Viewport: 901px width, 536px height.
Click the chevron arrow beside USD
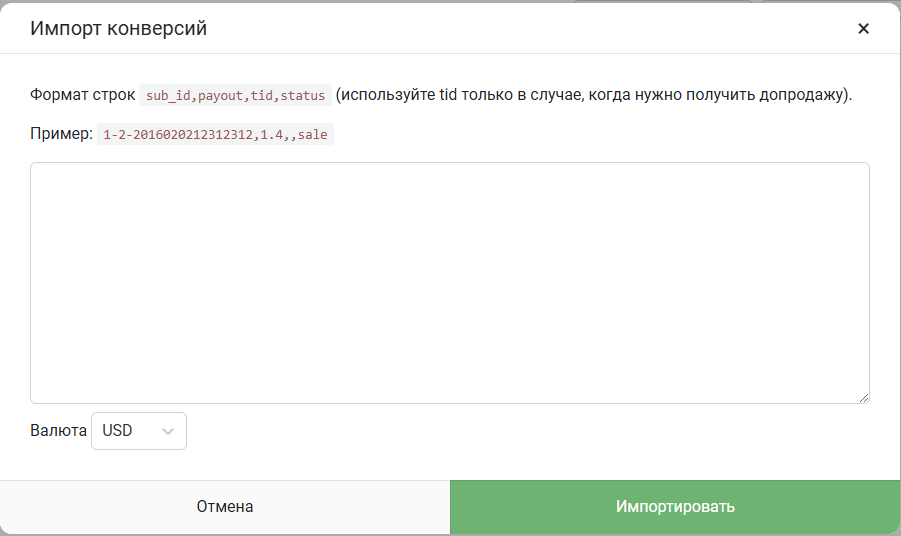tap(168, 431)
